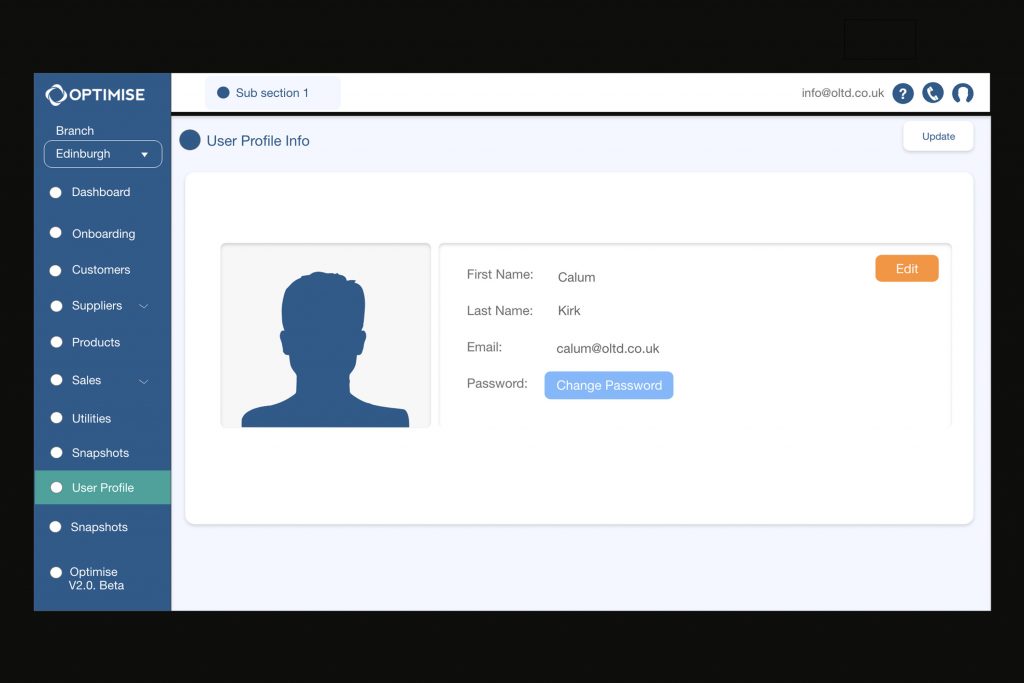Click the headset support icon
Image resolution: width=1024 pixels, height=683 pixels.
point(962,93)
